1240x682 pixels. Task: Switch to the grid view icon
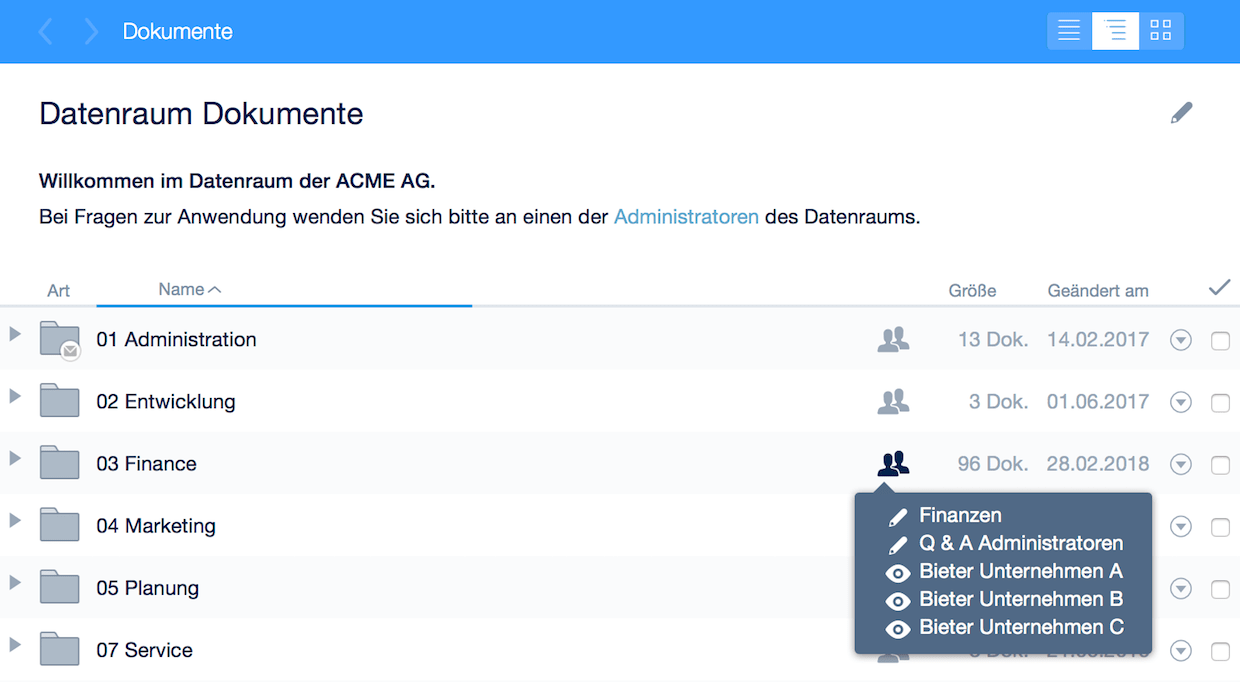point(1160,31)
